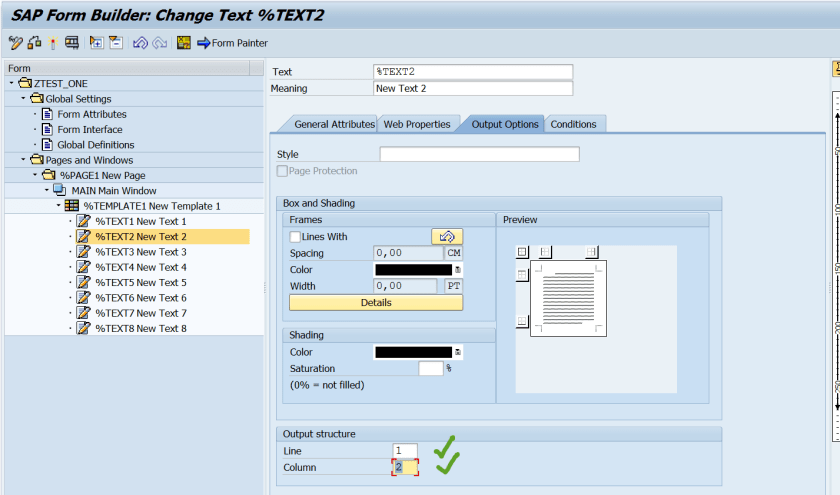Click the Collapse subtree toolbar icon

click(115, 43)
